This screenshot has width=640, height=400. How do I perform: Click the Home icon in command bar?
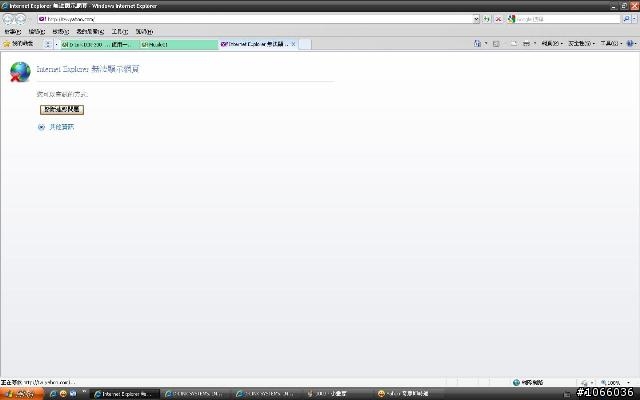477,43
